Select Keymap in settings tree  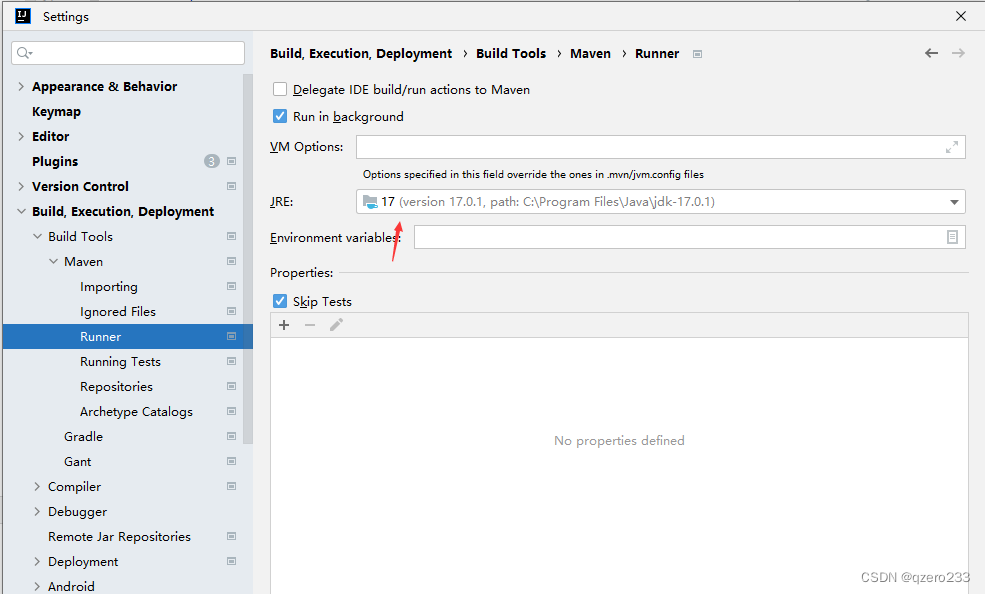tap(57, 112)
